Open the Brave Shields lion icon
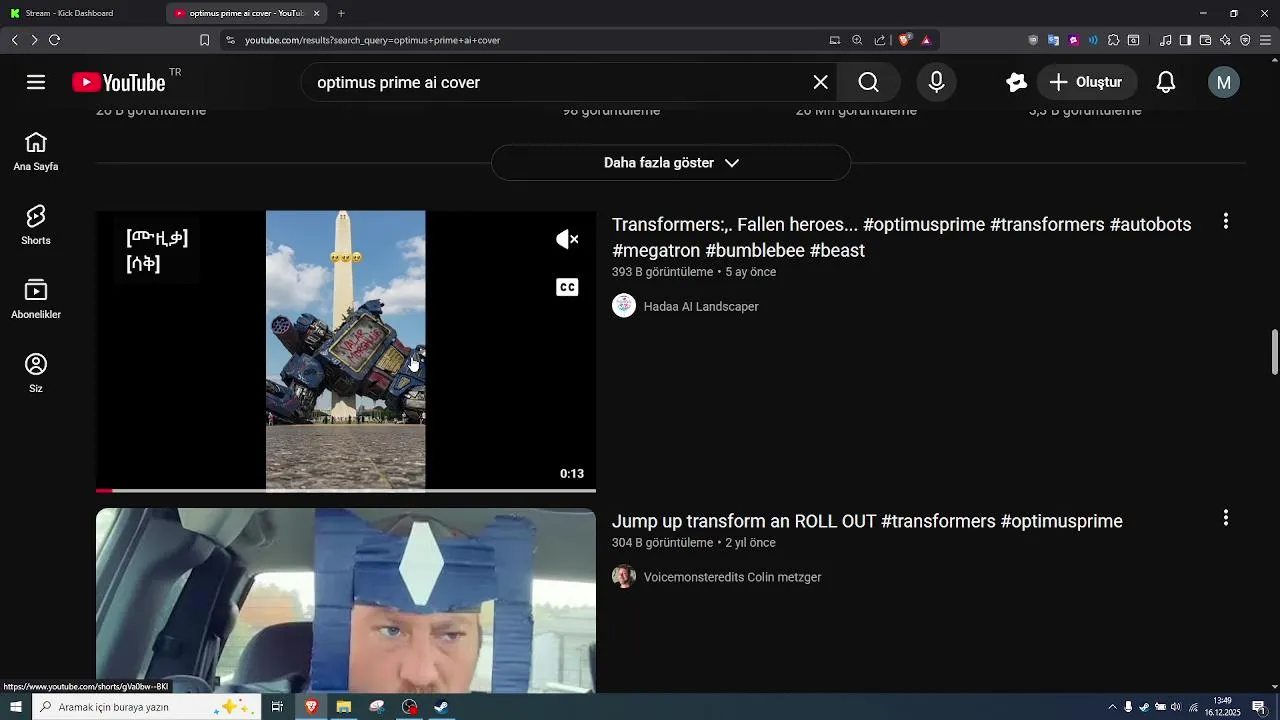 click(x=905, y=40)
